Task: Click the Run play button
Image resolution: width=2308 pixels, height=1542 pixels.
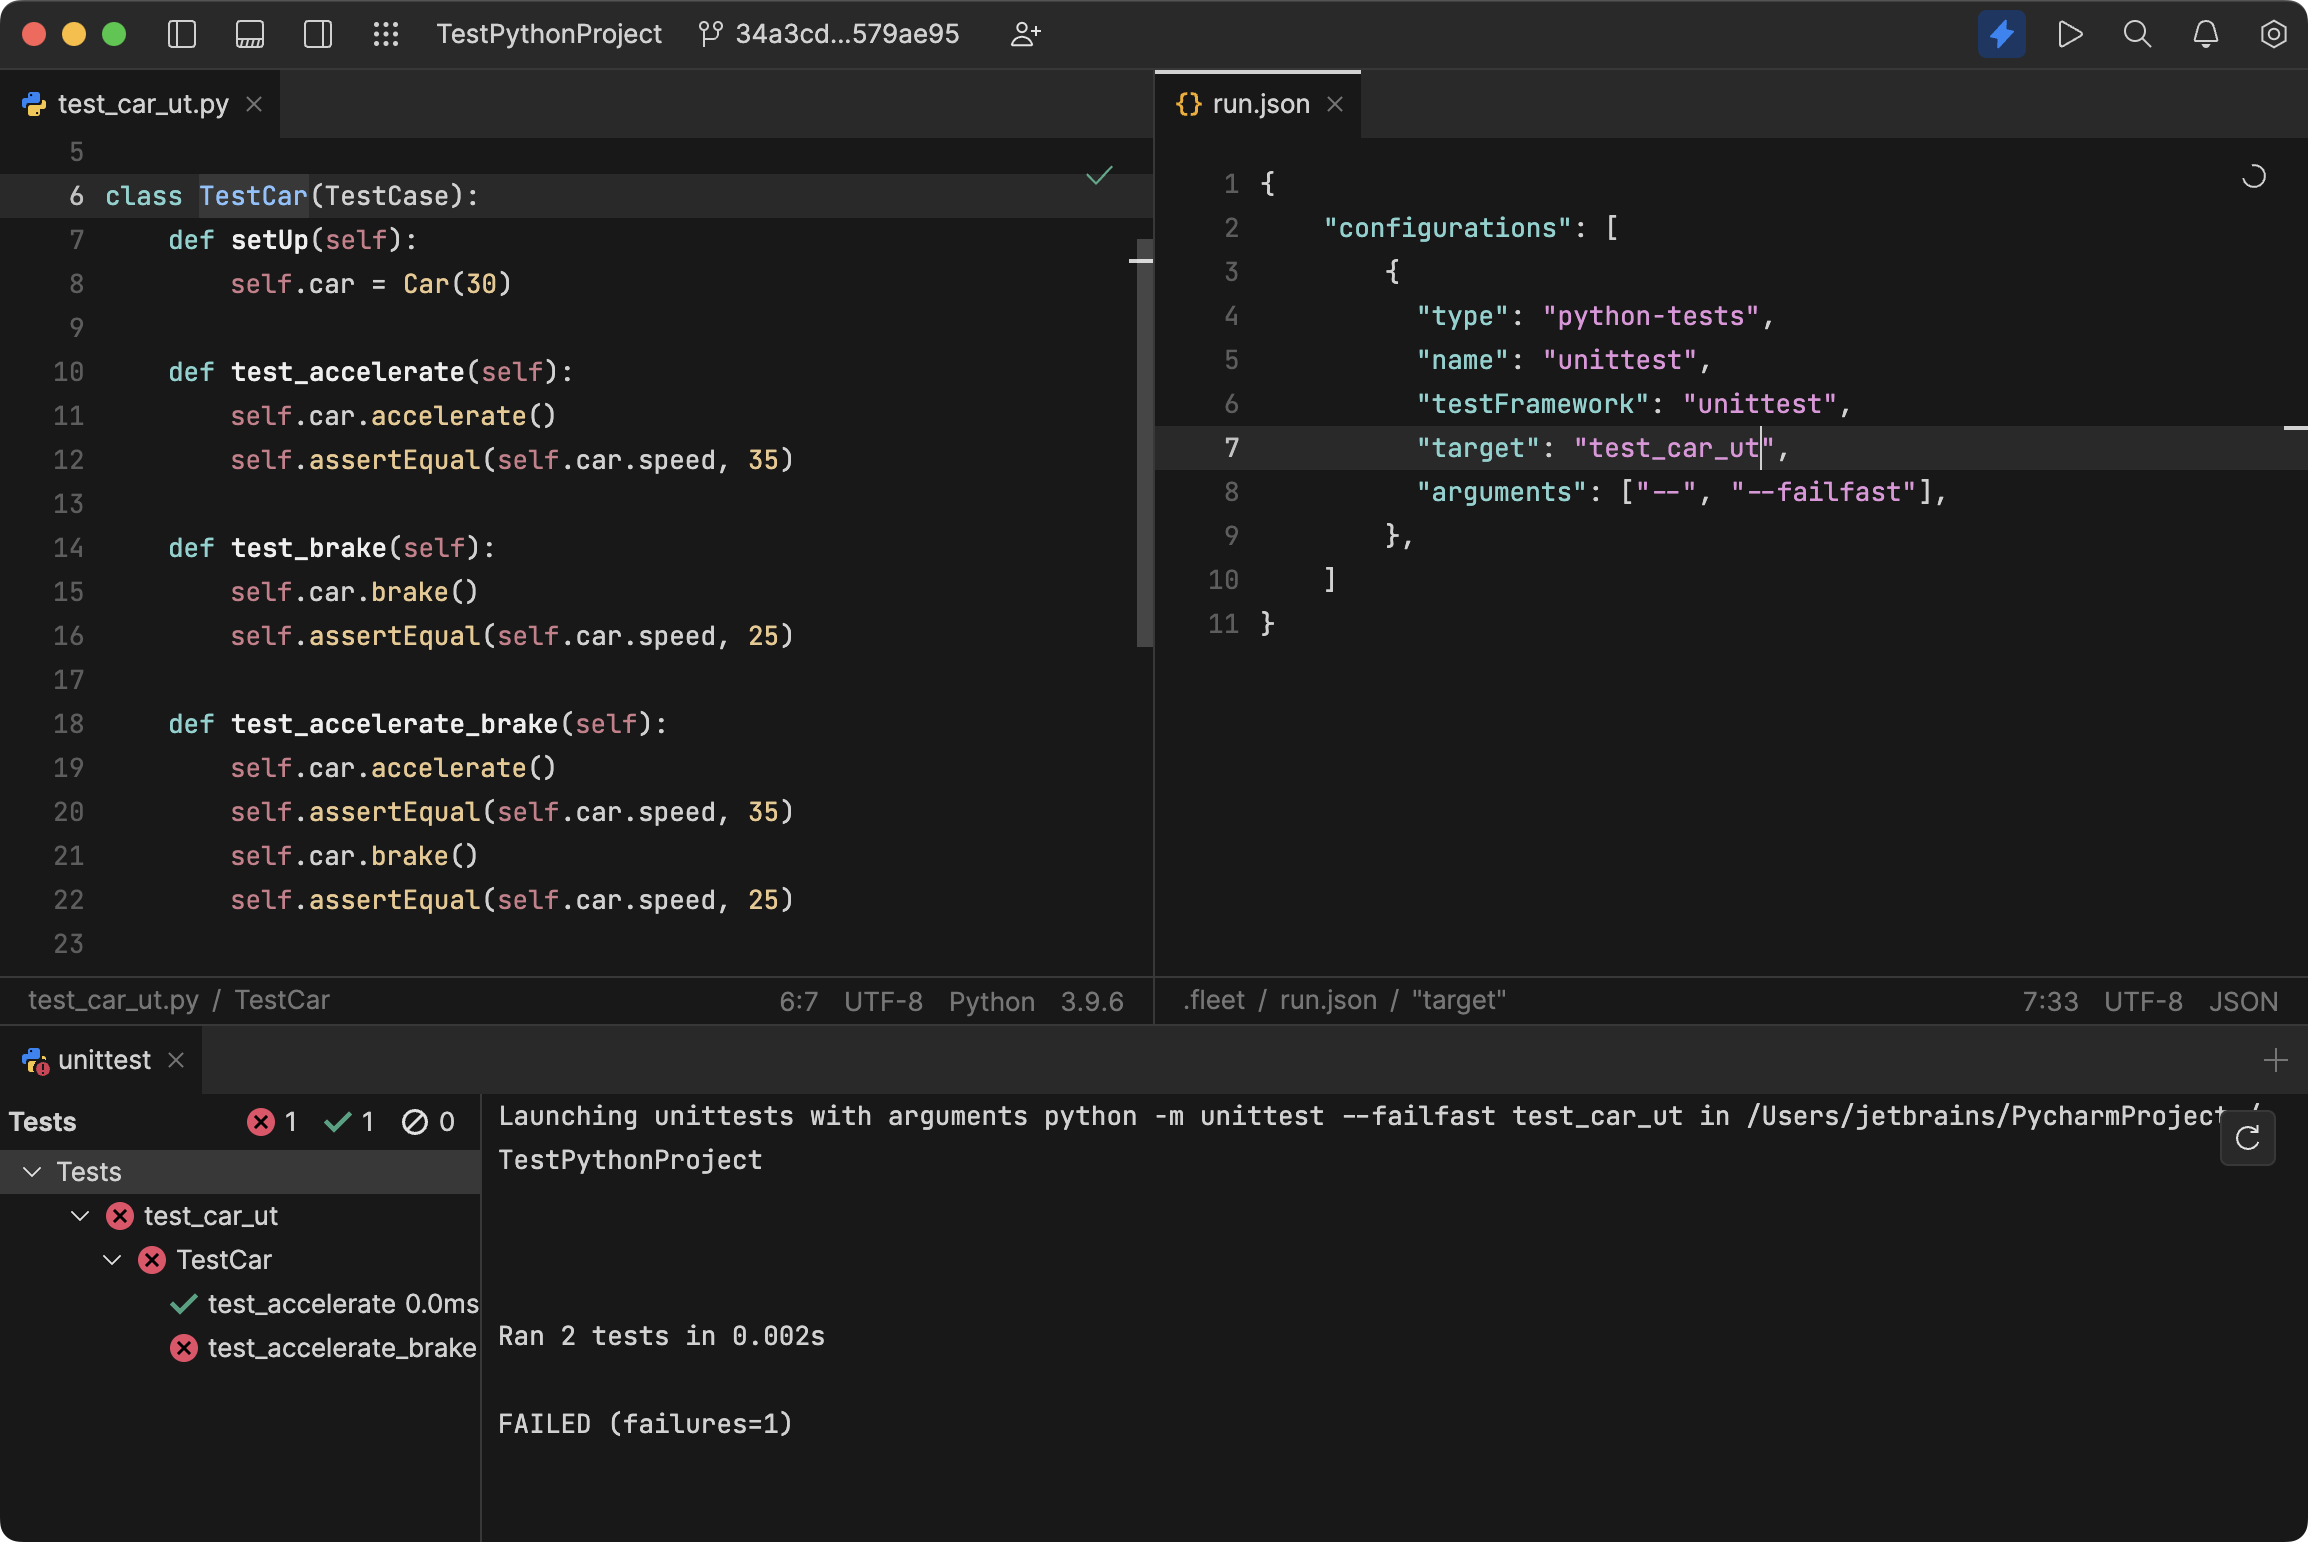Action: click(x=2070, y=34)
